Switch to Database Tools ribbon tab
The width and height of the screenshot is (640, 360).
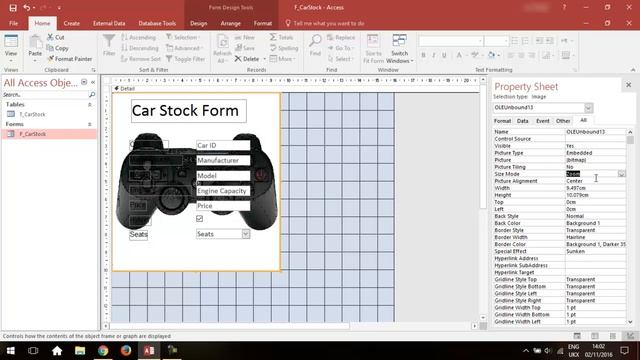click(157, 23)
